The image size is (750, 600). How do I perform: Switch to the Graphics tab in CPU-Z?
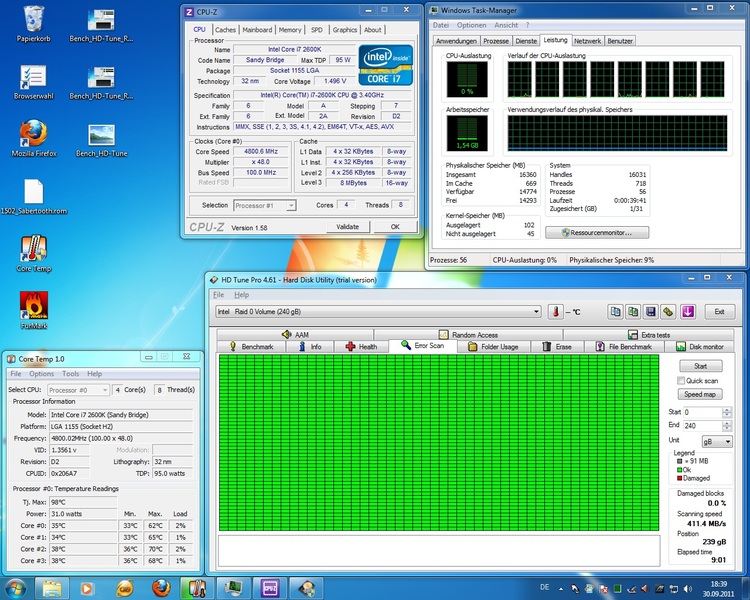pos(345,30)
